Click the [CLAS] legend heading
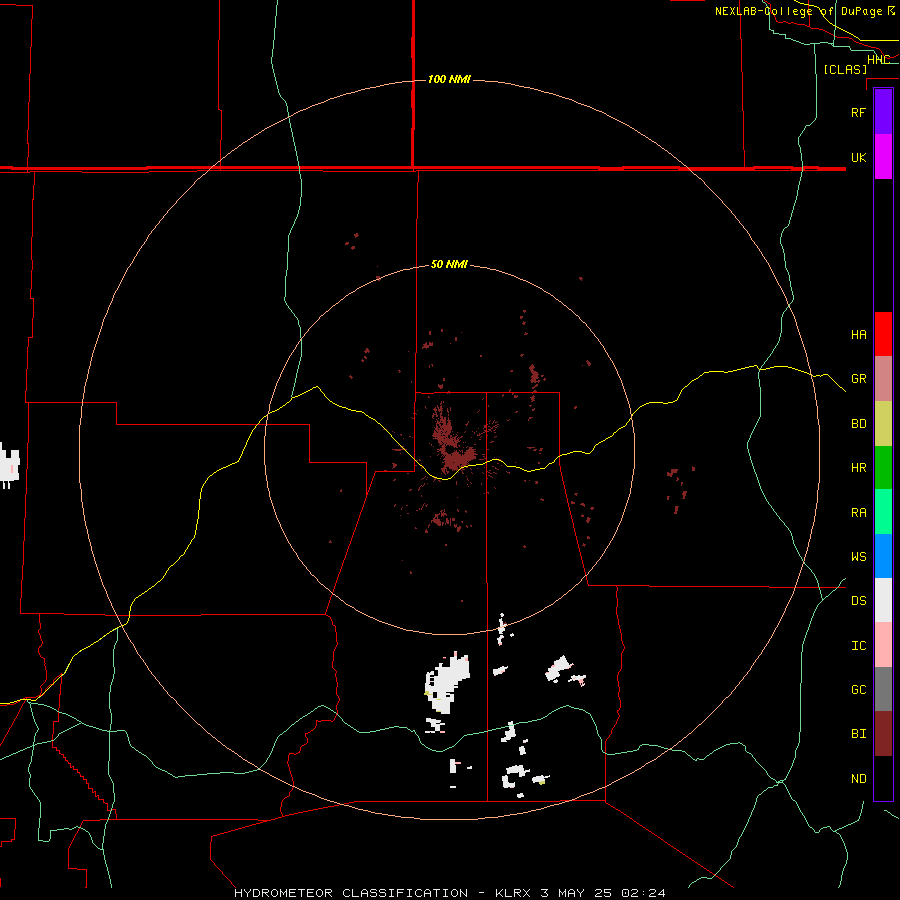The width and height of the screenshot is (900, 900). [845, 69]
